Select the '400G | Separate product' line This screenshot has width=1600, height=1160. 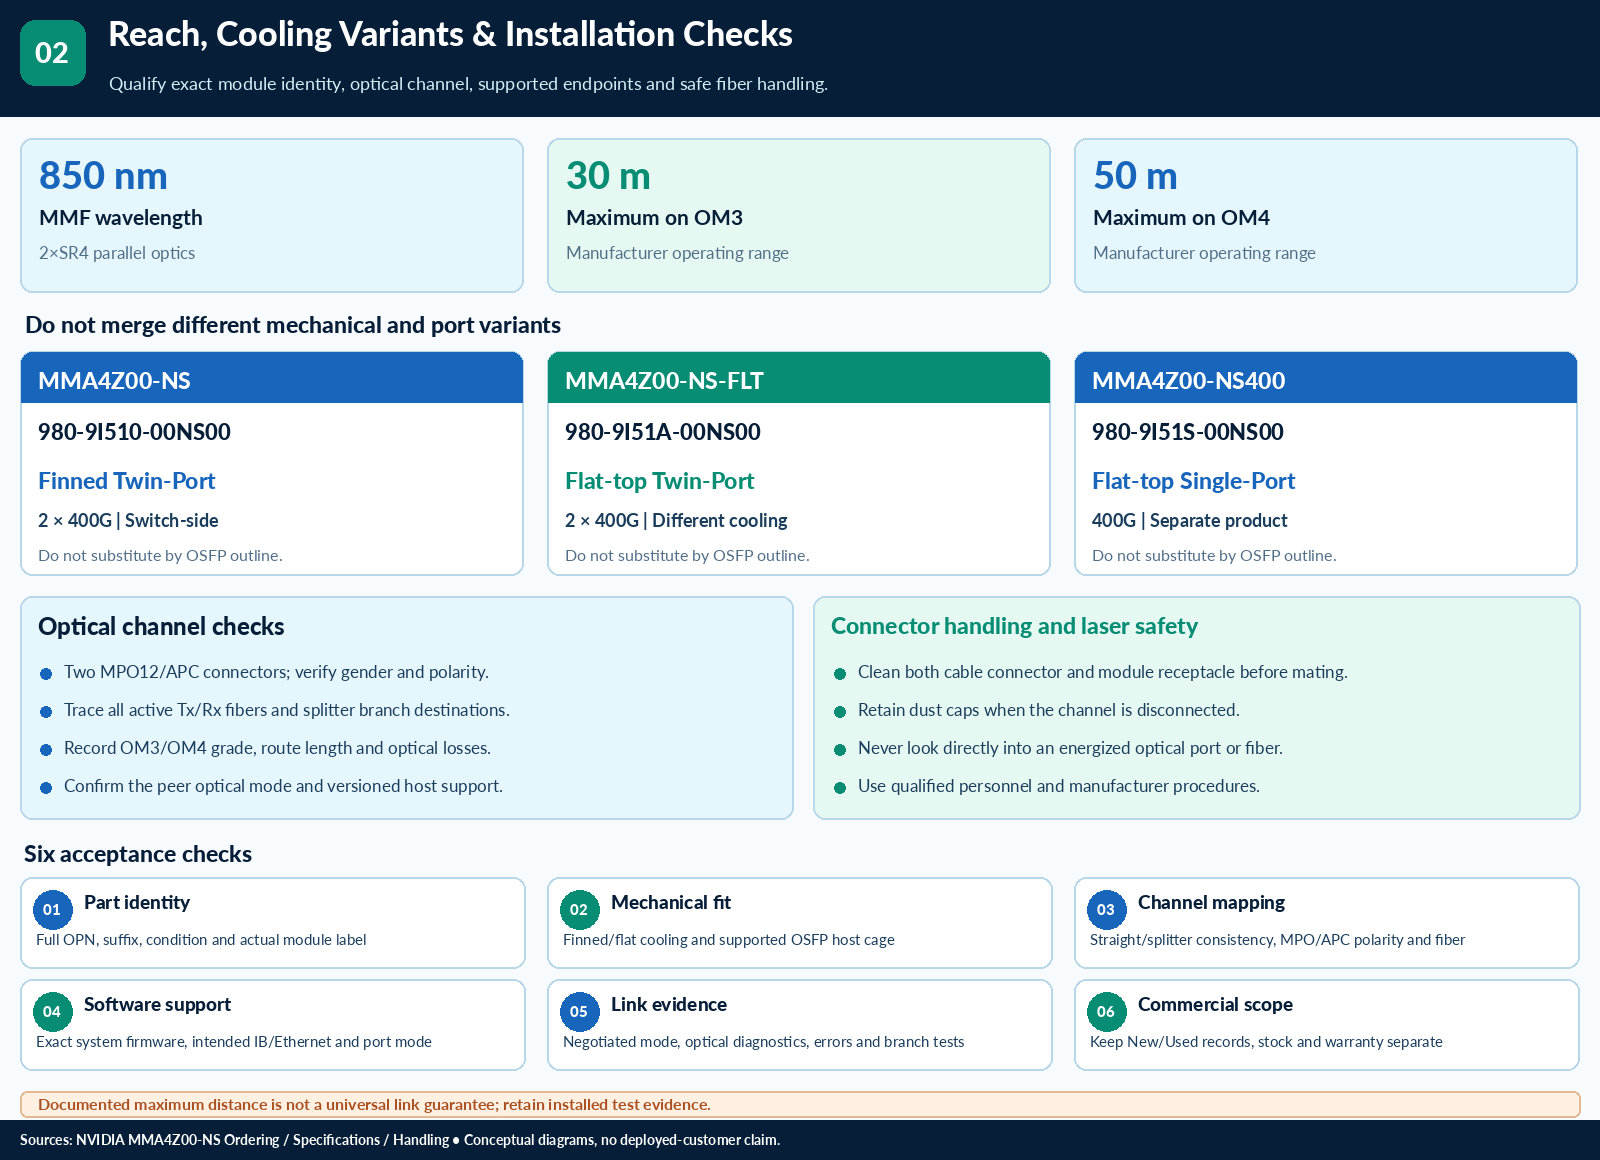tap(1189, 520)
